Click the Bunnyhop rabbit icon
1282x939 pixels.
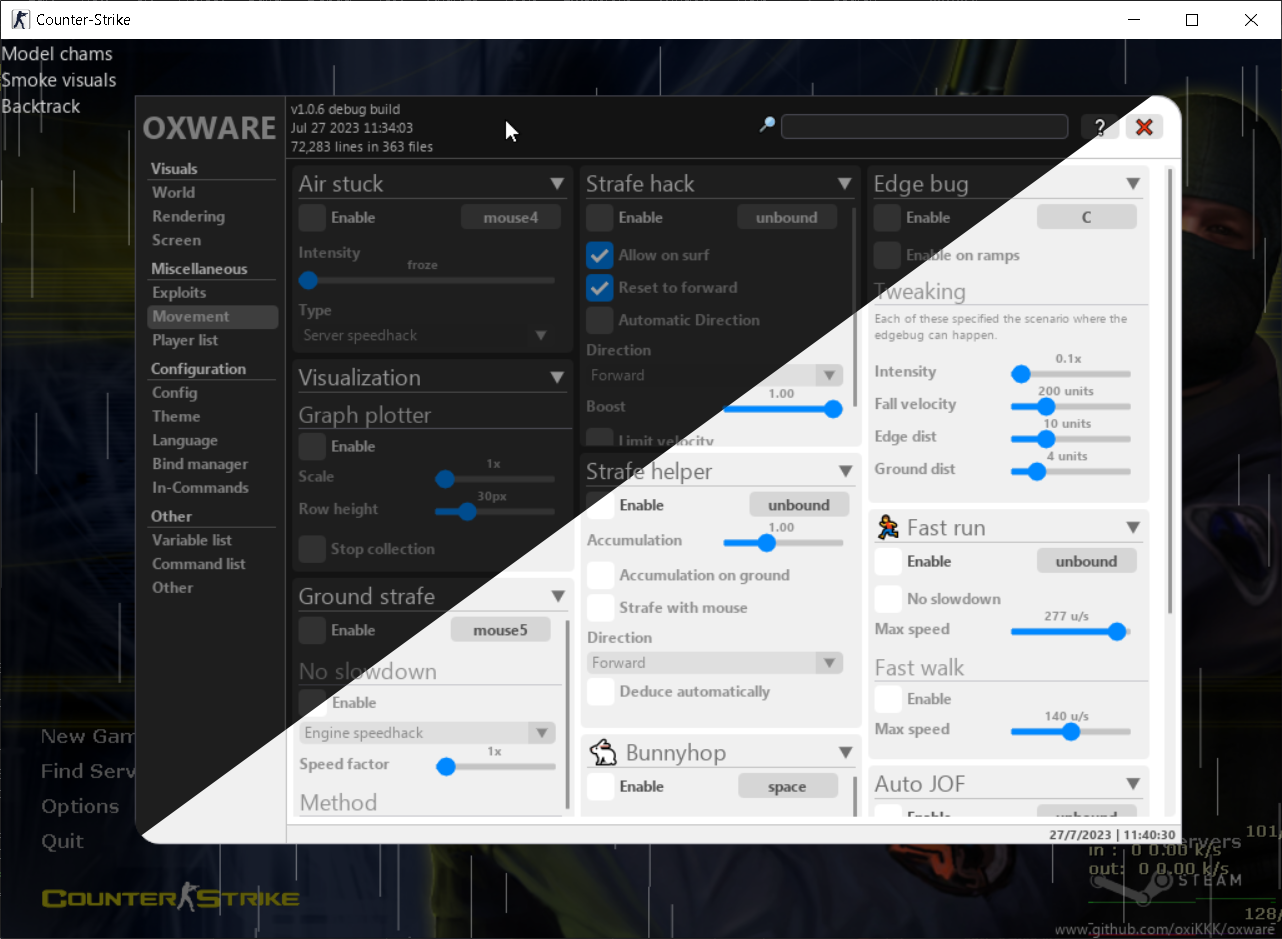tap(602, 752)
